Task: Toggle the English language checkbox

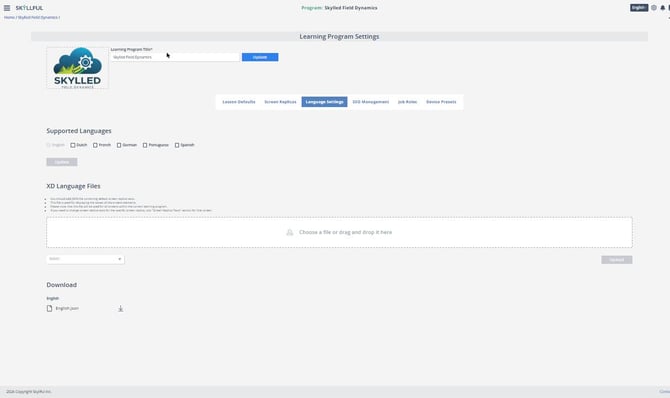Action: pos(49,145)
